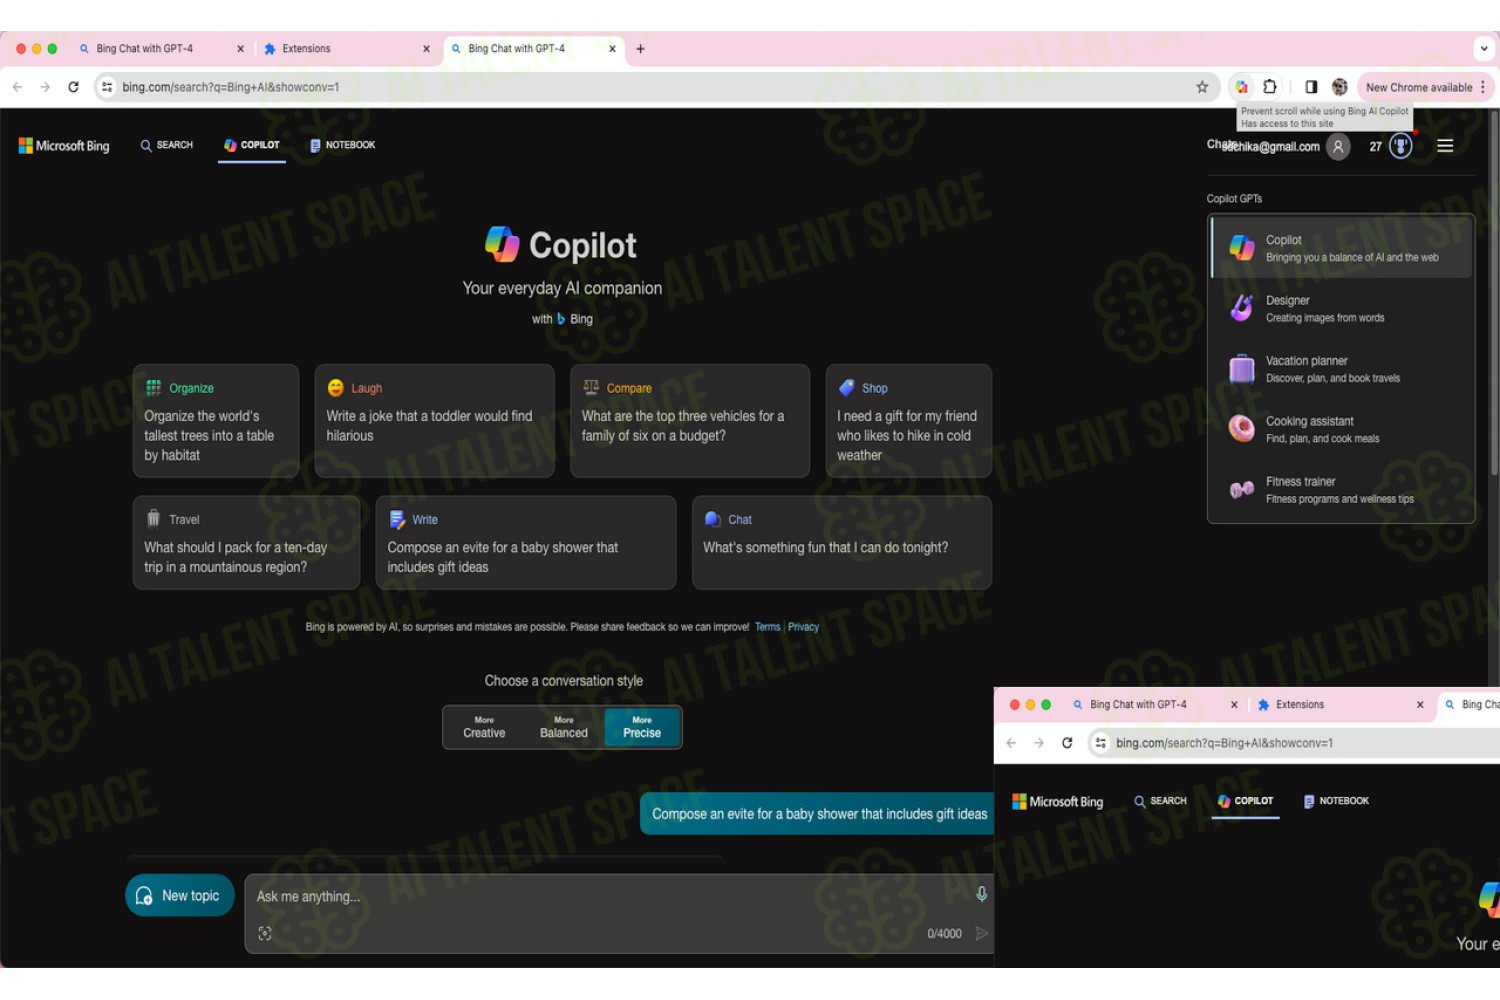Click Organize tallest trees suggestion card
The width and height of the screenshot is (1500, 1000).
(x=216, y=421)
